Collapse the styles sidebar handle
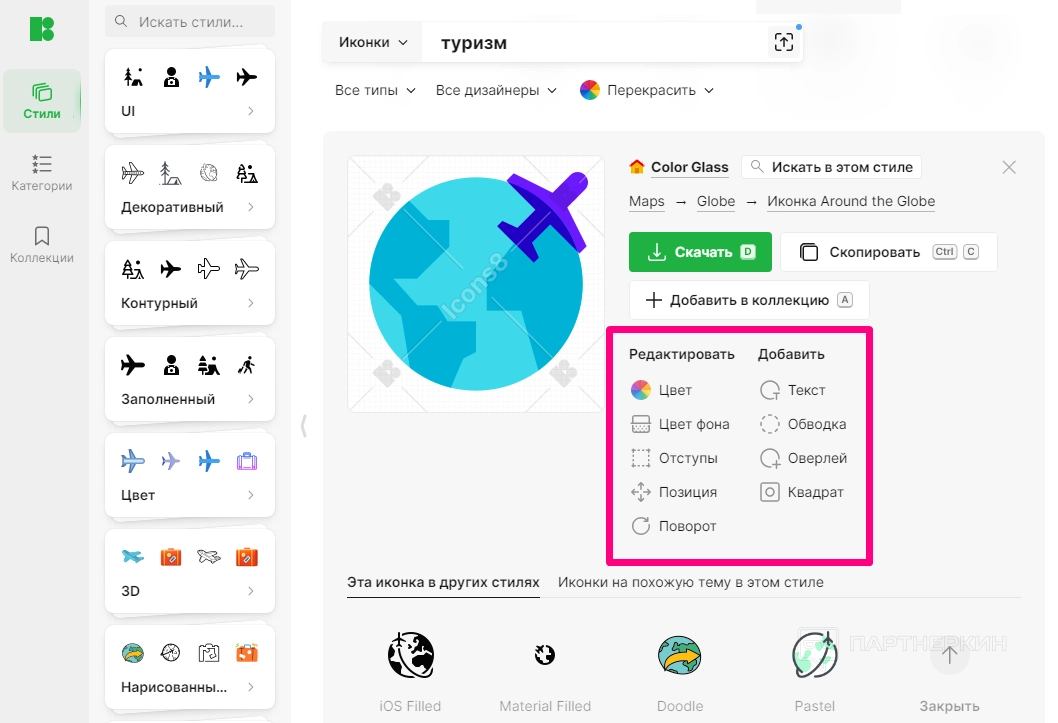Screen dimensions: 1058x723 [x=304, y=426]
